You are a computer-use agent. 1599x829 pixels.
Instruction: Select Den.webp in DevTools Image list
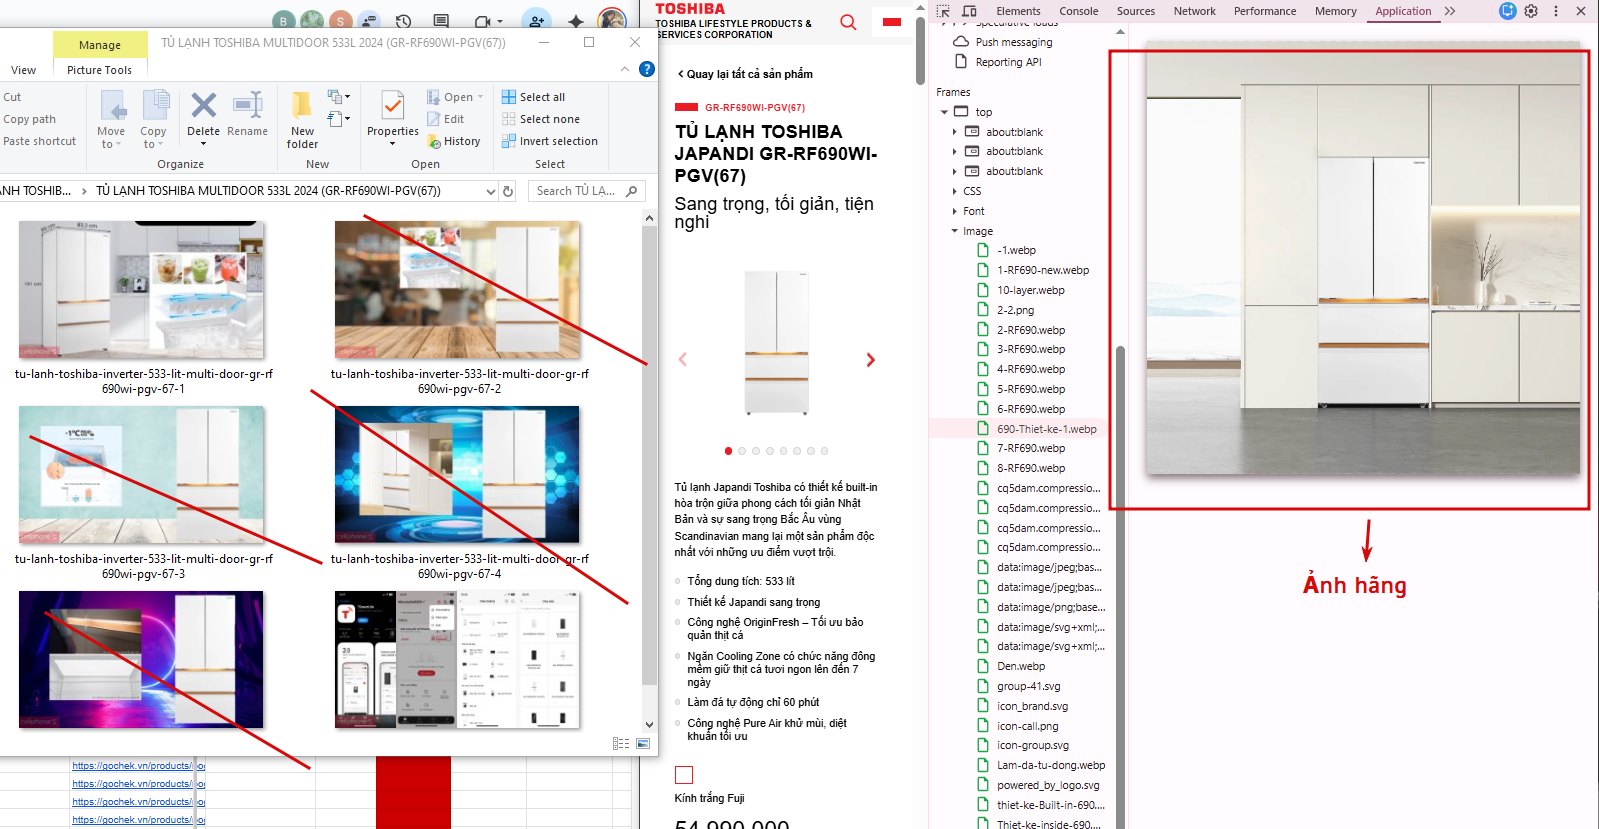tap(1020, 666)
